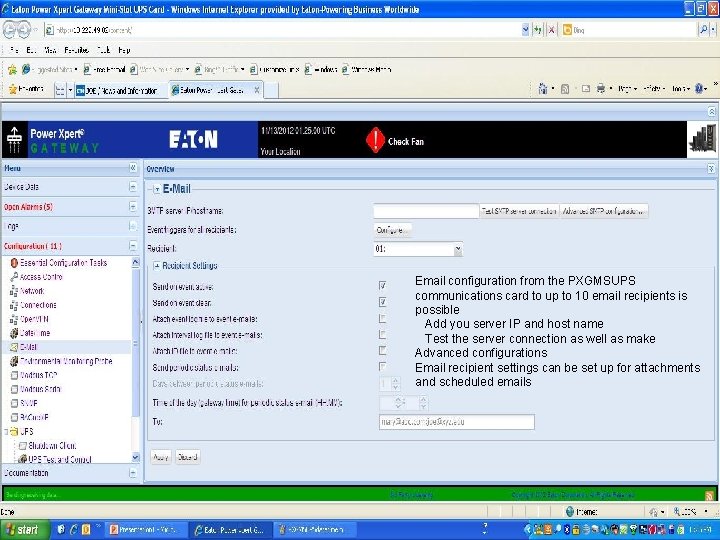720x540 pixels.
Task: Open the Edit menu
Action: tap(31, 50)
